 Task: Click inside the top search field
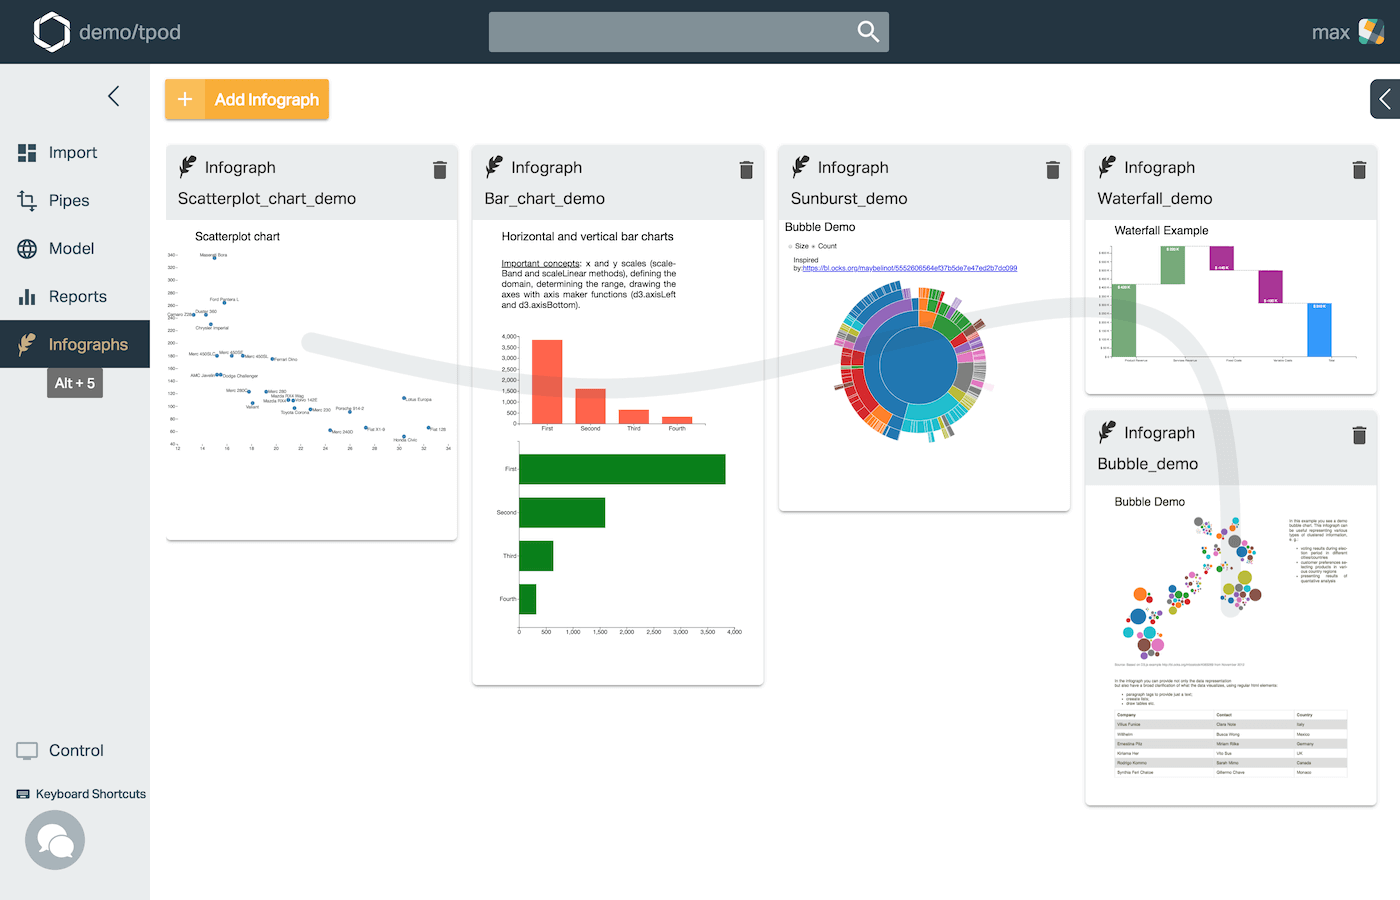(670, 31)
